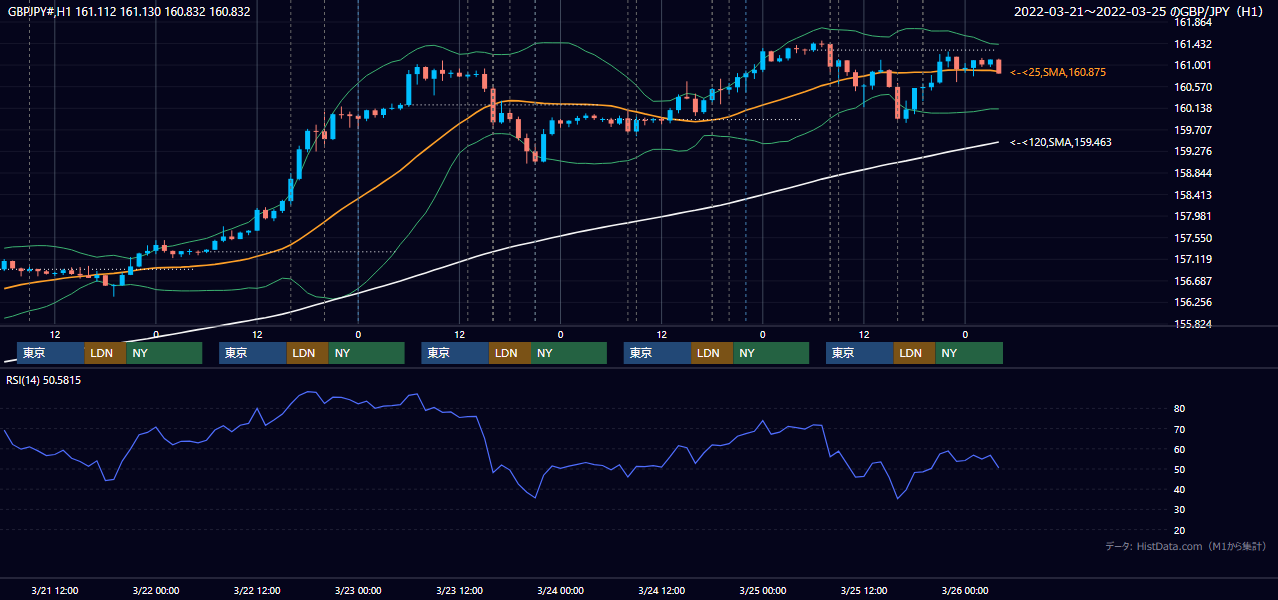The width and height of the screenshot is (1278, 600).
Task: Click price axis value 159.276
Action: pos(1193,151)
